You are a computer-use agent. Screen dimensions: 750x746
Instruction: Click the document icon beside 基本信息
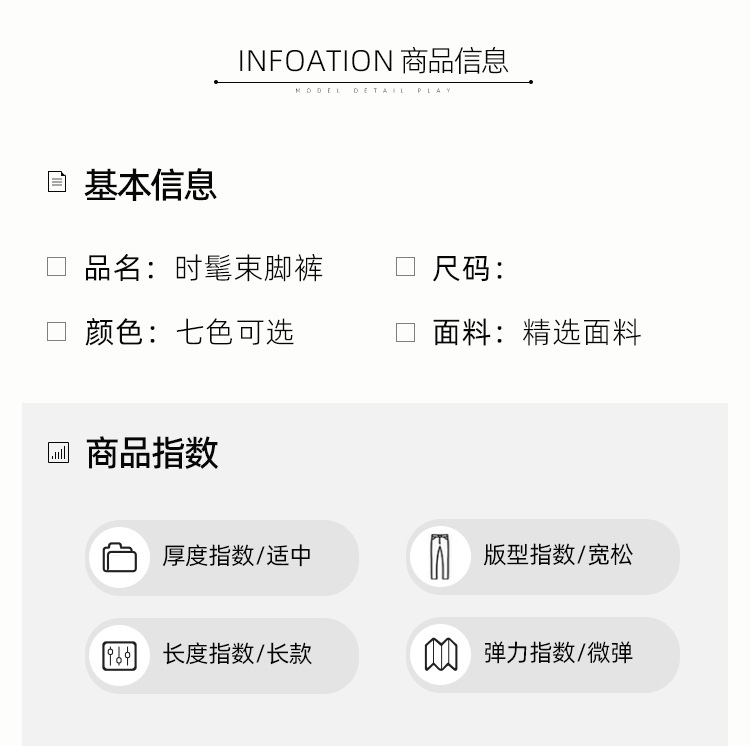click(58, 181)
